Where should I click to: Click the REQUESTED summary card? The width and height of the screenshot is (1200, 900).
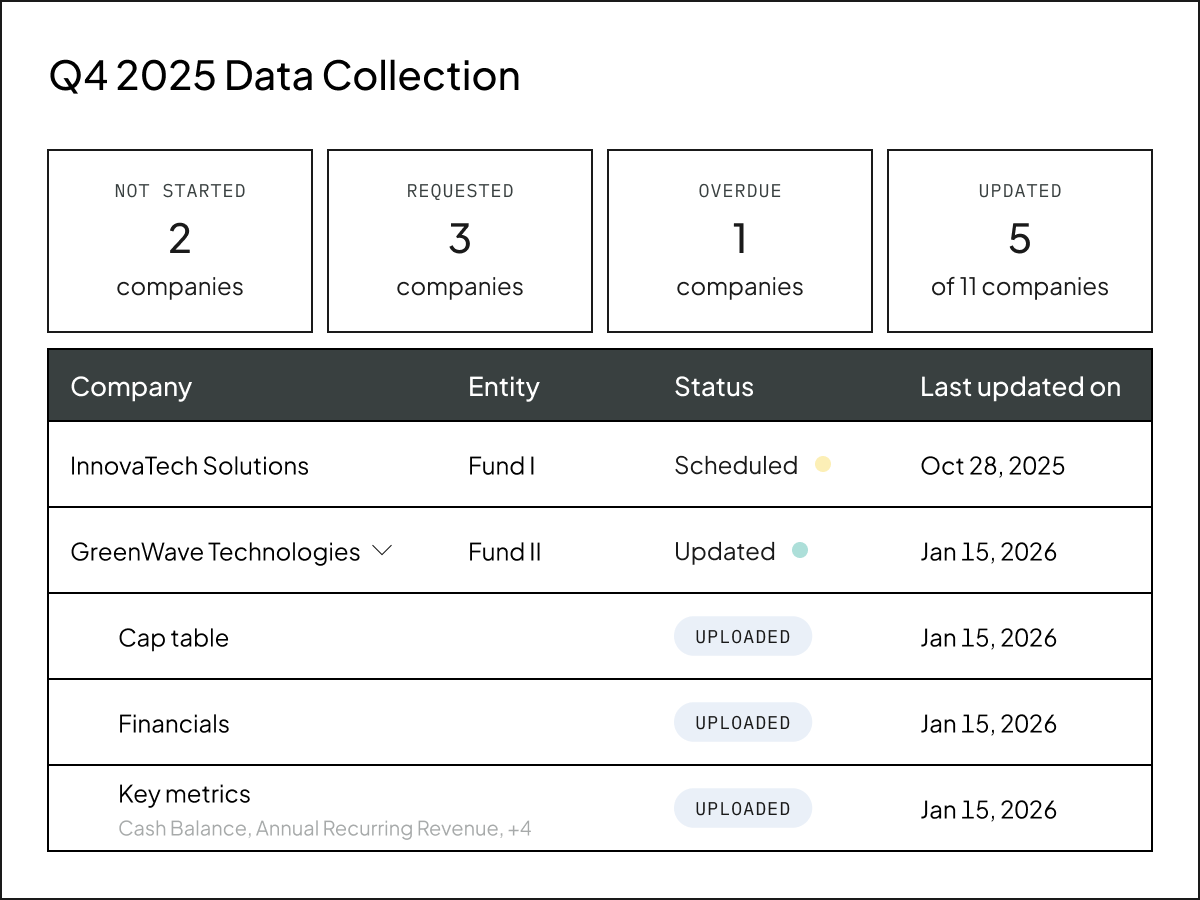pos(460,240)
